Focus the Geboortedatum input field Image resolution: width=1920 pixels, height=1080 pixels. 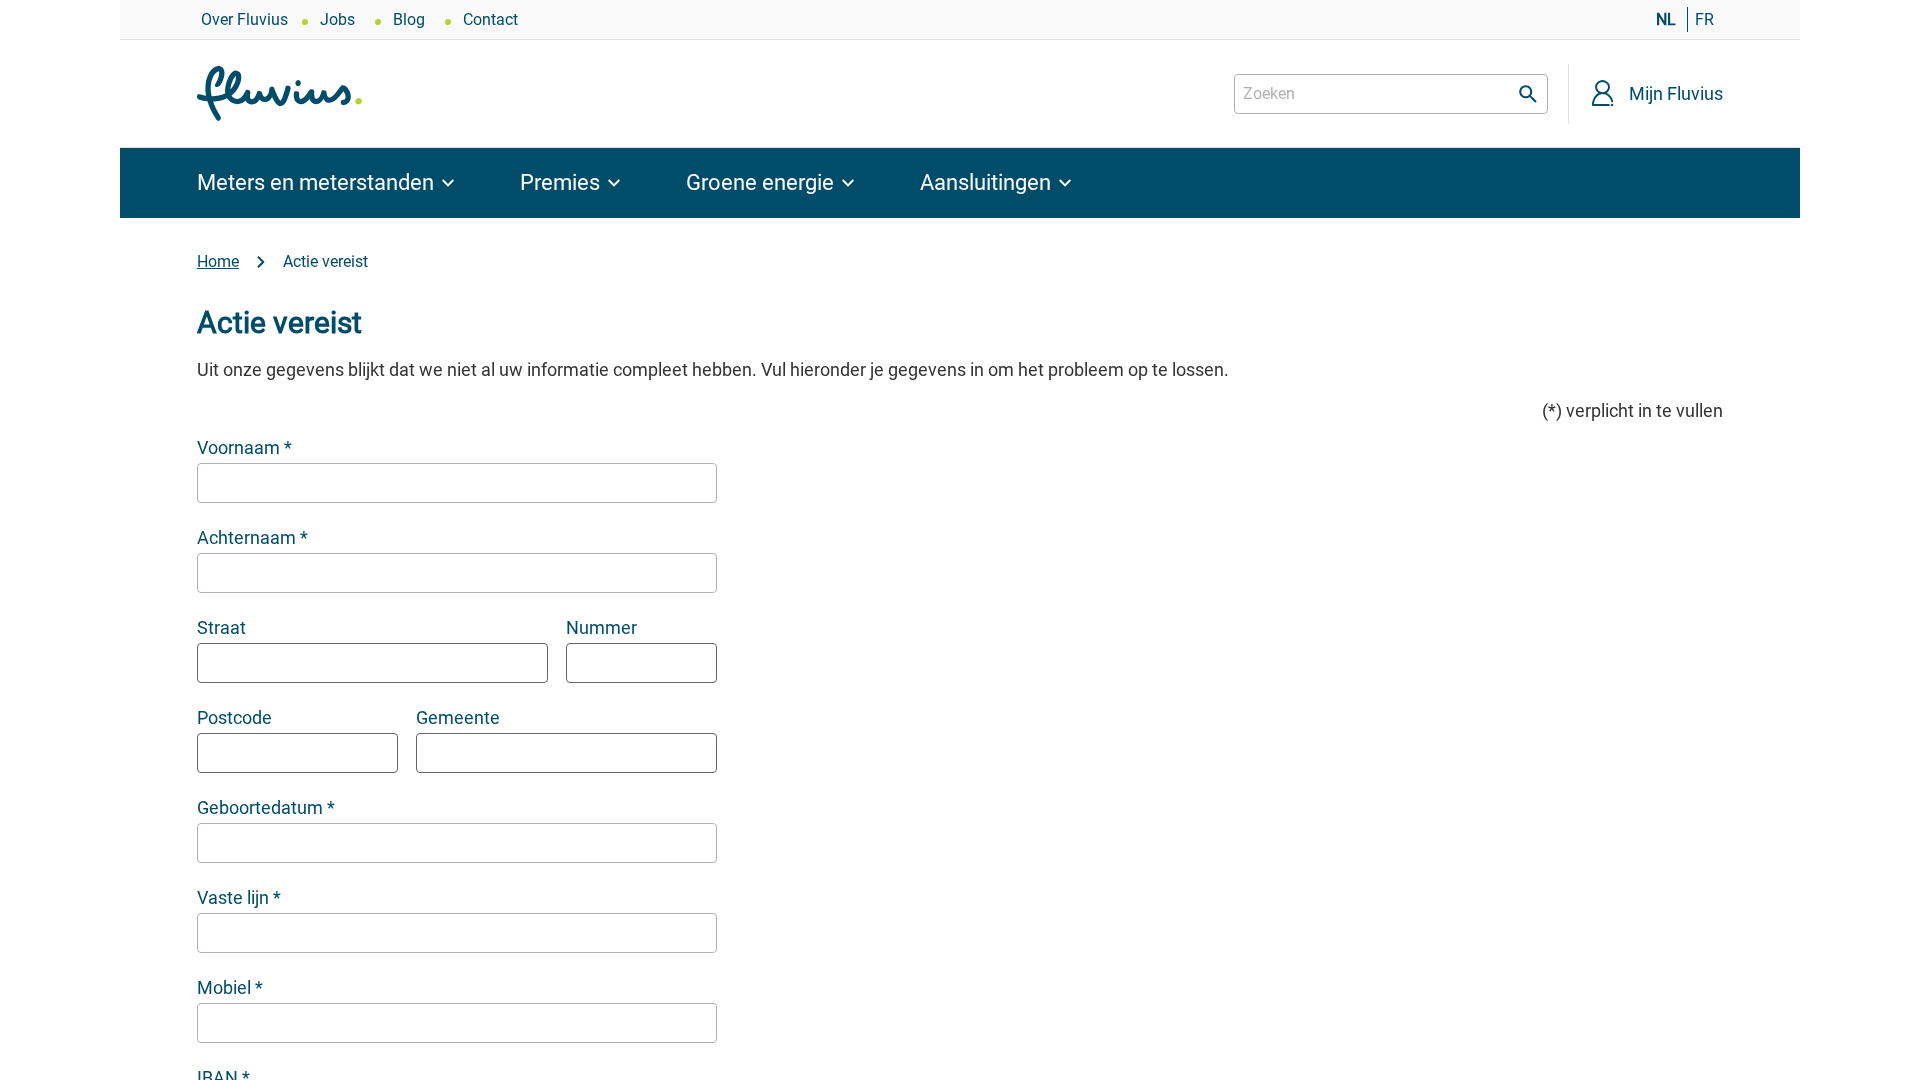[457, 843]
